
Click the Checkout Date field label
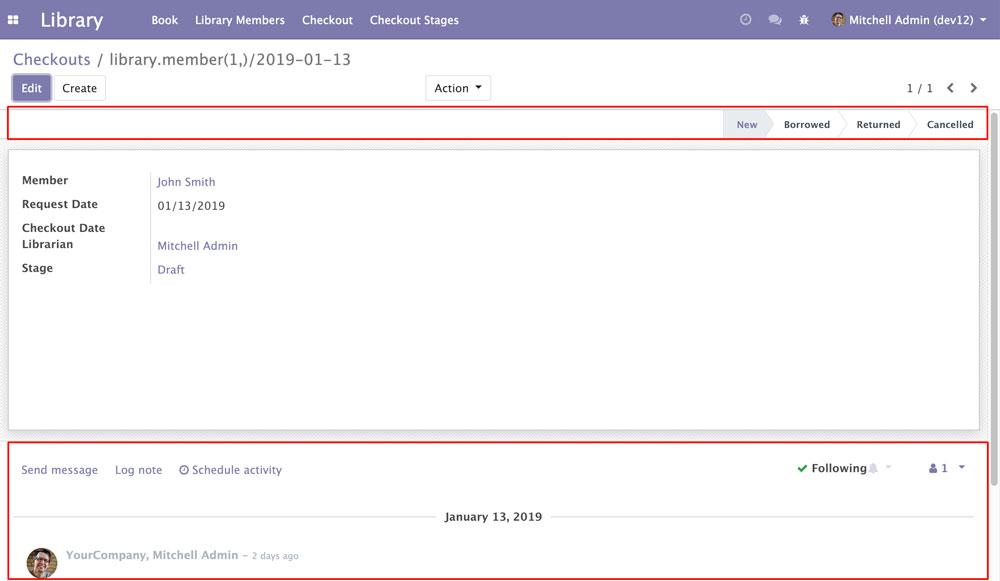click(63, 228)
